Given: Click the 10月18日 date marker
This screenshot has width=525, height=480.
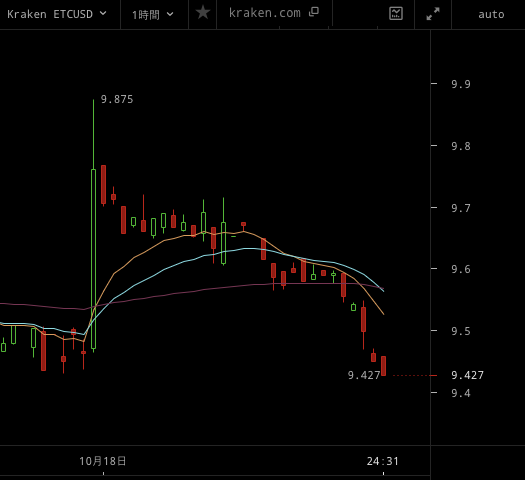Looking at the screenshot, I should (x=103, y=461).
